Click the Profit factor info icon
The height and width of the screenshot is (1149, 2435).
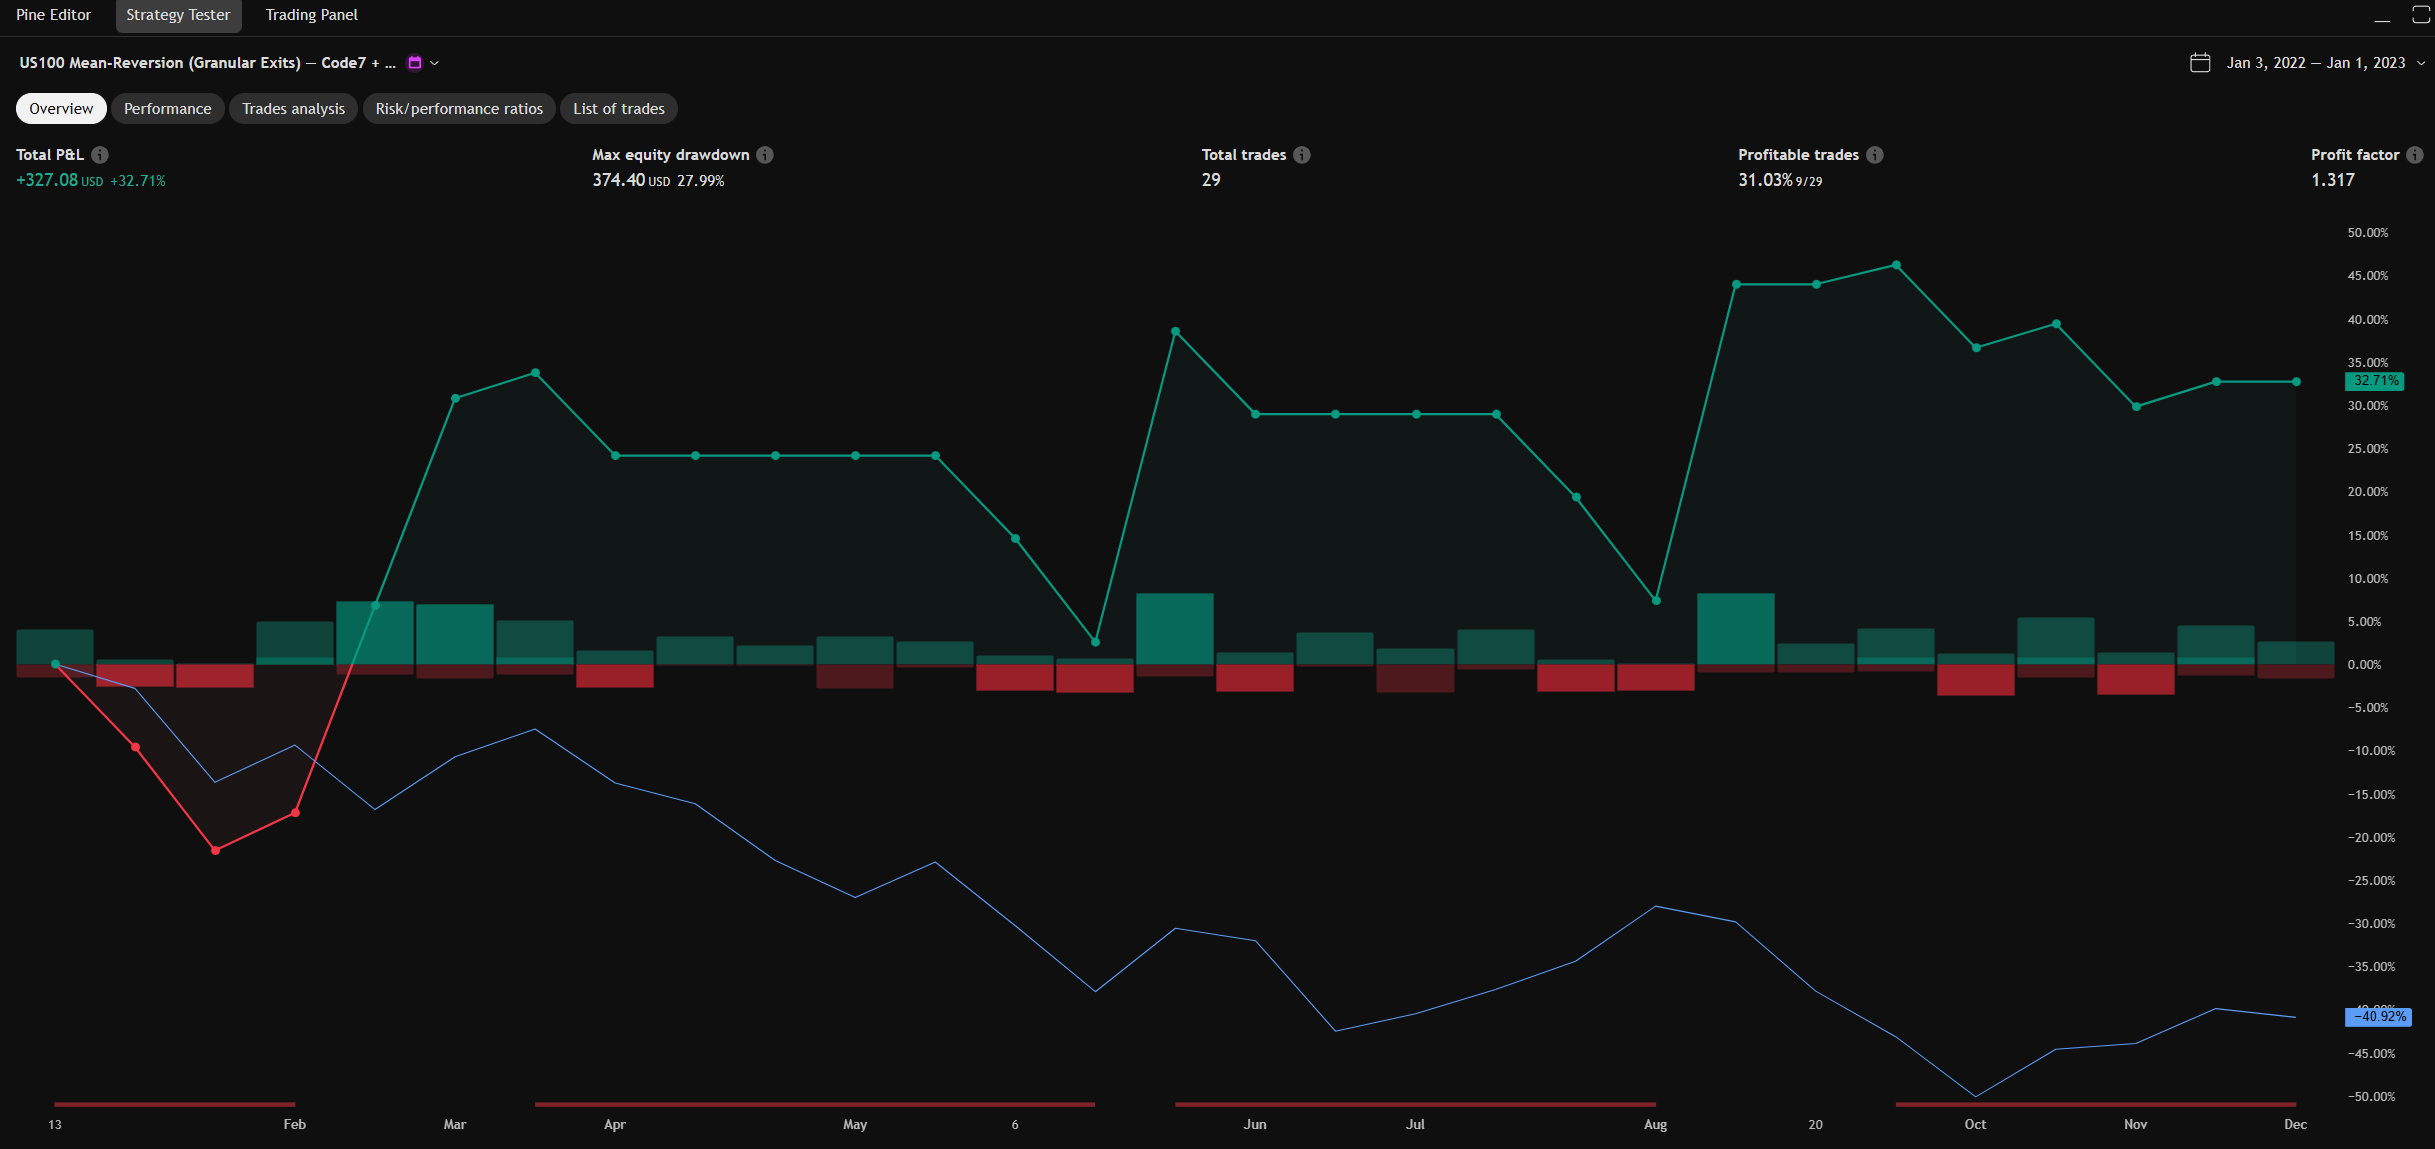2415,155
